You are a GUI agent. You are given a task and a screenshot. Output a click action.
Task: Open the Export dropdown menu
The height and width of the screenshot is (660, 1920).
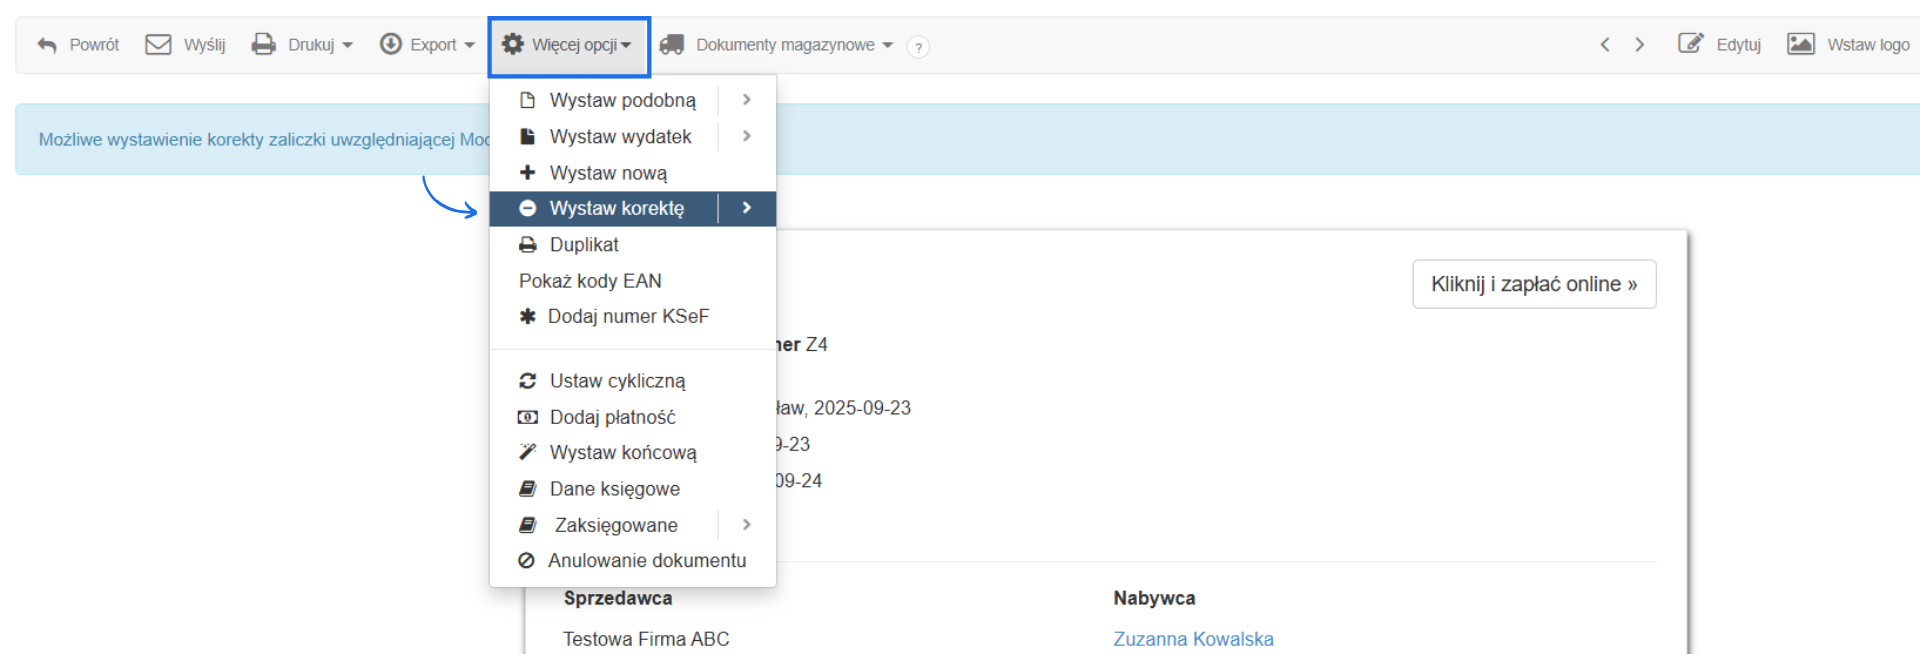coord(427,45)
